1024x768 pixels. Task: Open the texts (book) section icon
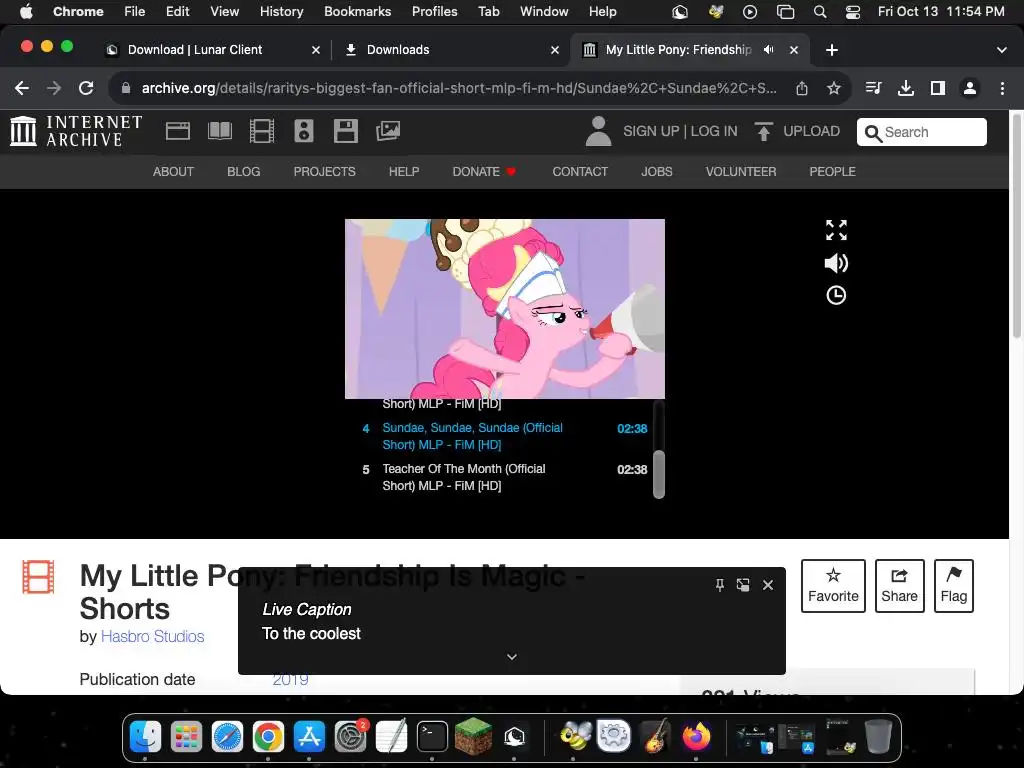click(x=219, y=131)
